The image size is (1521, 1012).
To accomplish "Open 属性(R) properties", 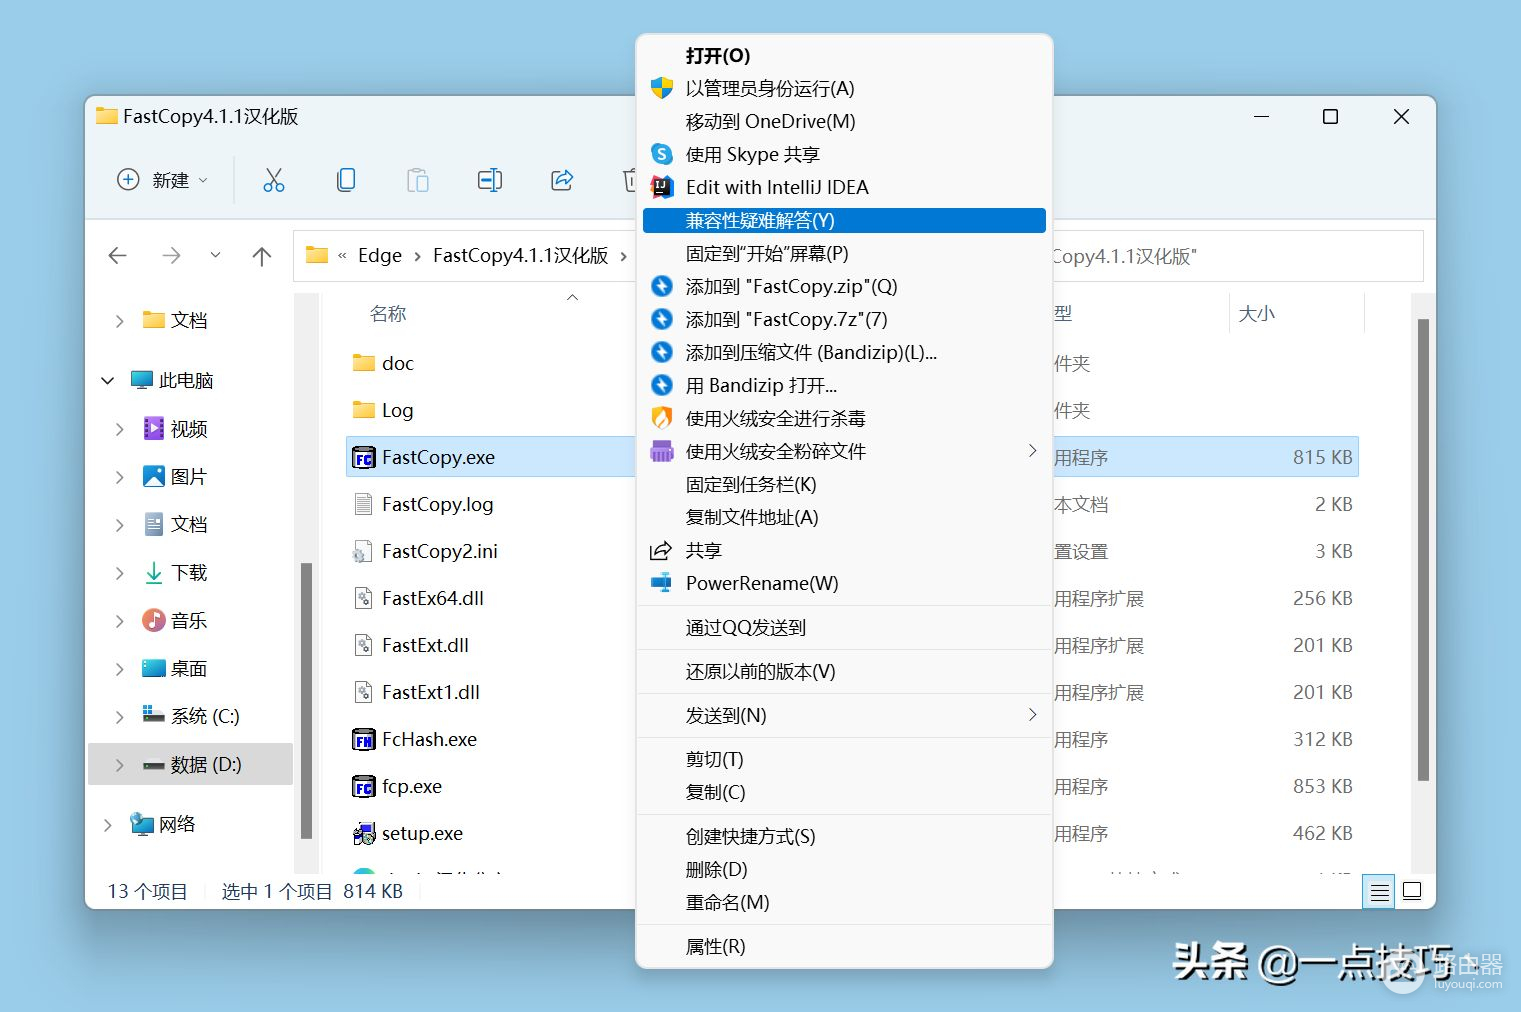I will (844, 947).
